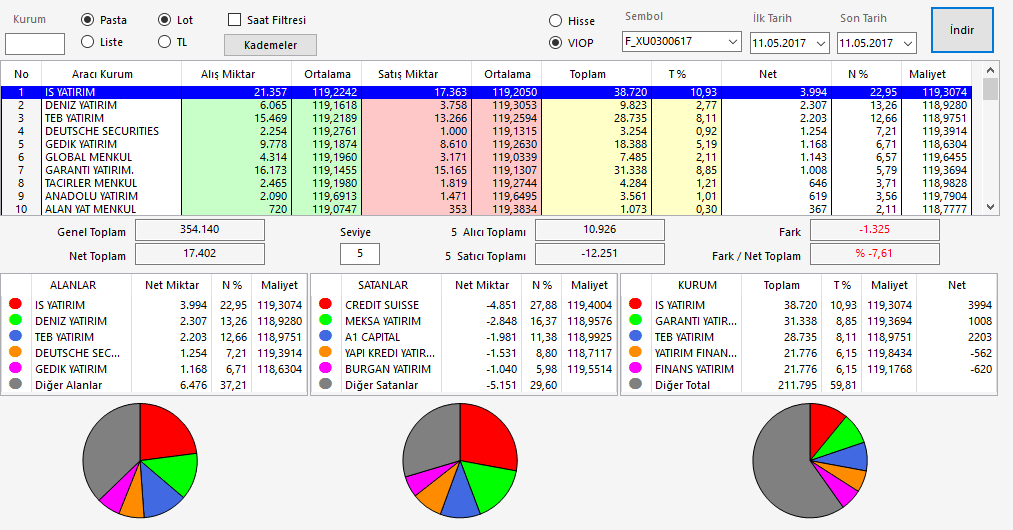Screen dimensions: 1013x530
Task: Click the Fark / Net Toplam value % -7,61
Action: [x=875, y=253]
